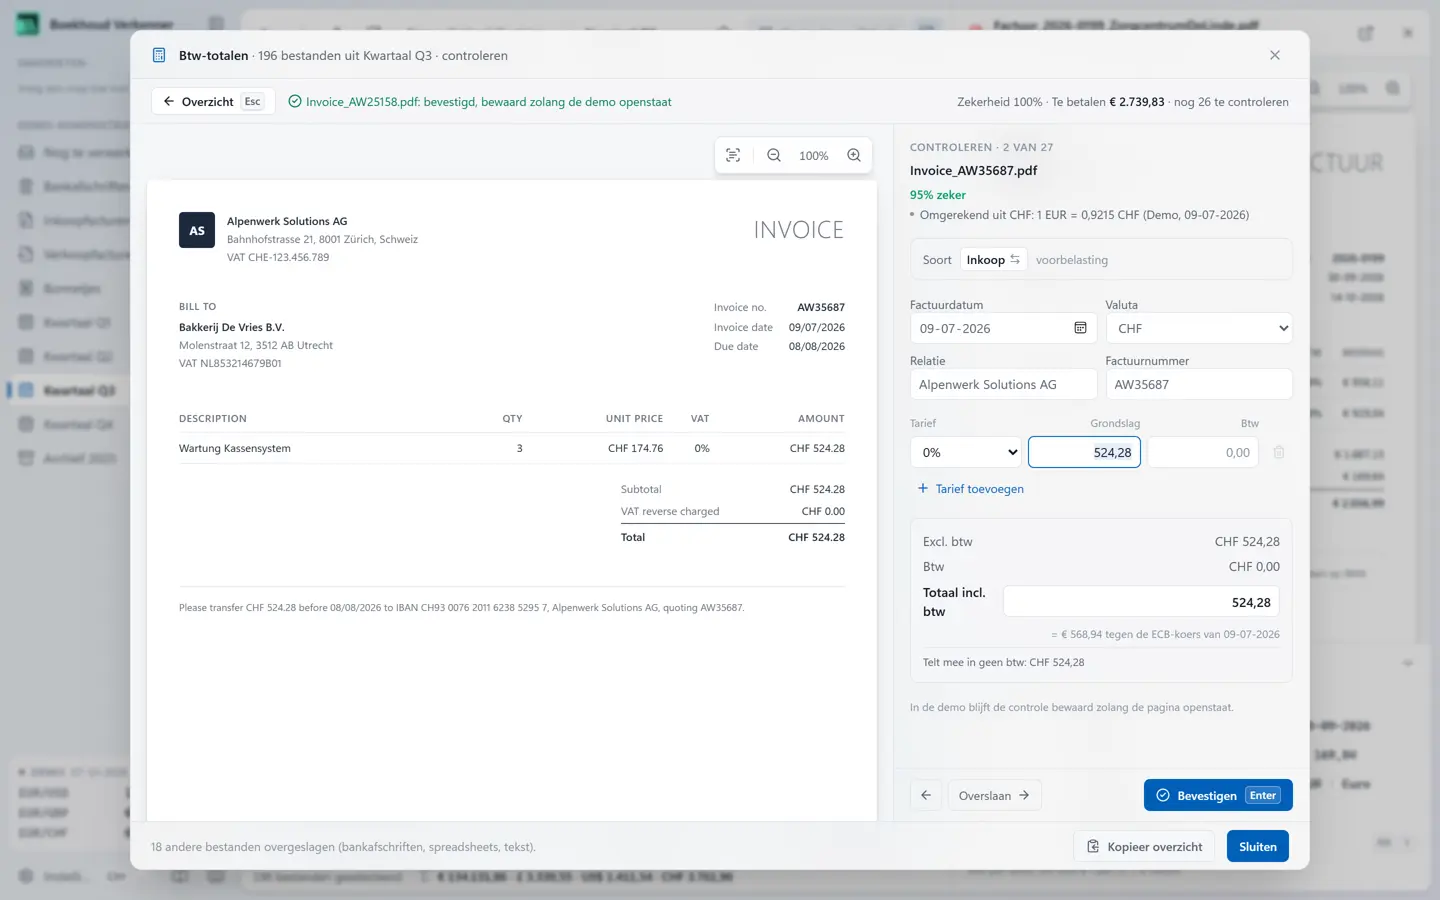Click the 'Zekerheid 100%' status text

click(1000, 101)
